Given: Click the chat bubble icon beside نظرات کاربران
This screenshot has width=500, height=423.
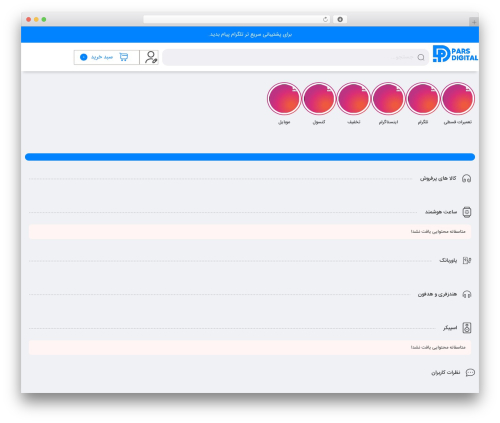Looking at the screenshot, I should 470,372.
